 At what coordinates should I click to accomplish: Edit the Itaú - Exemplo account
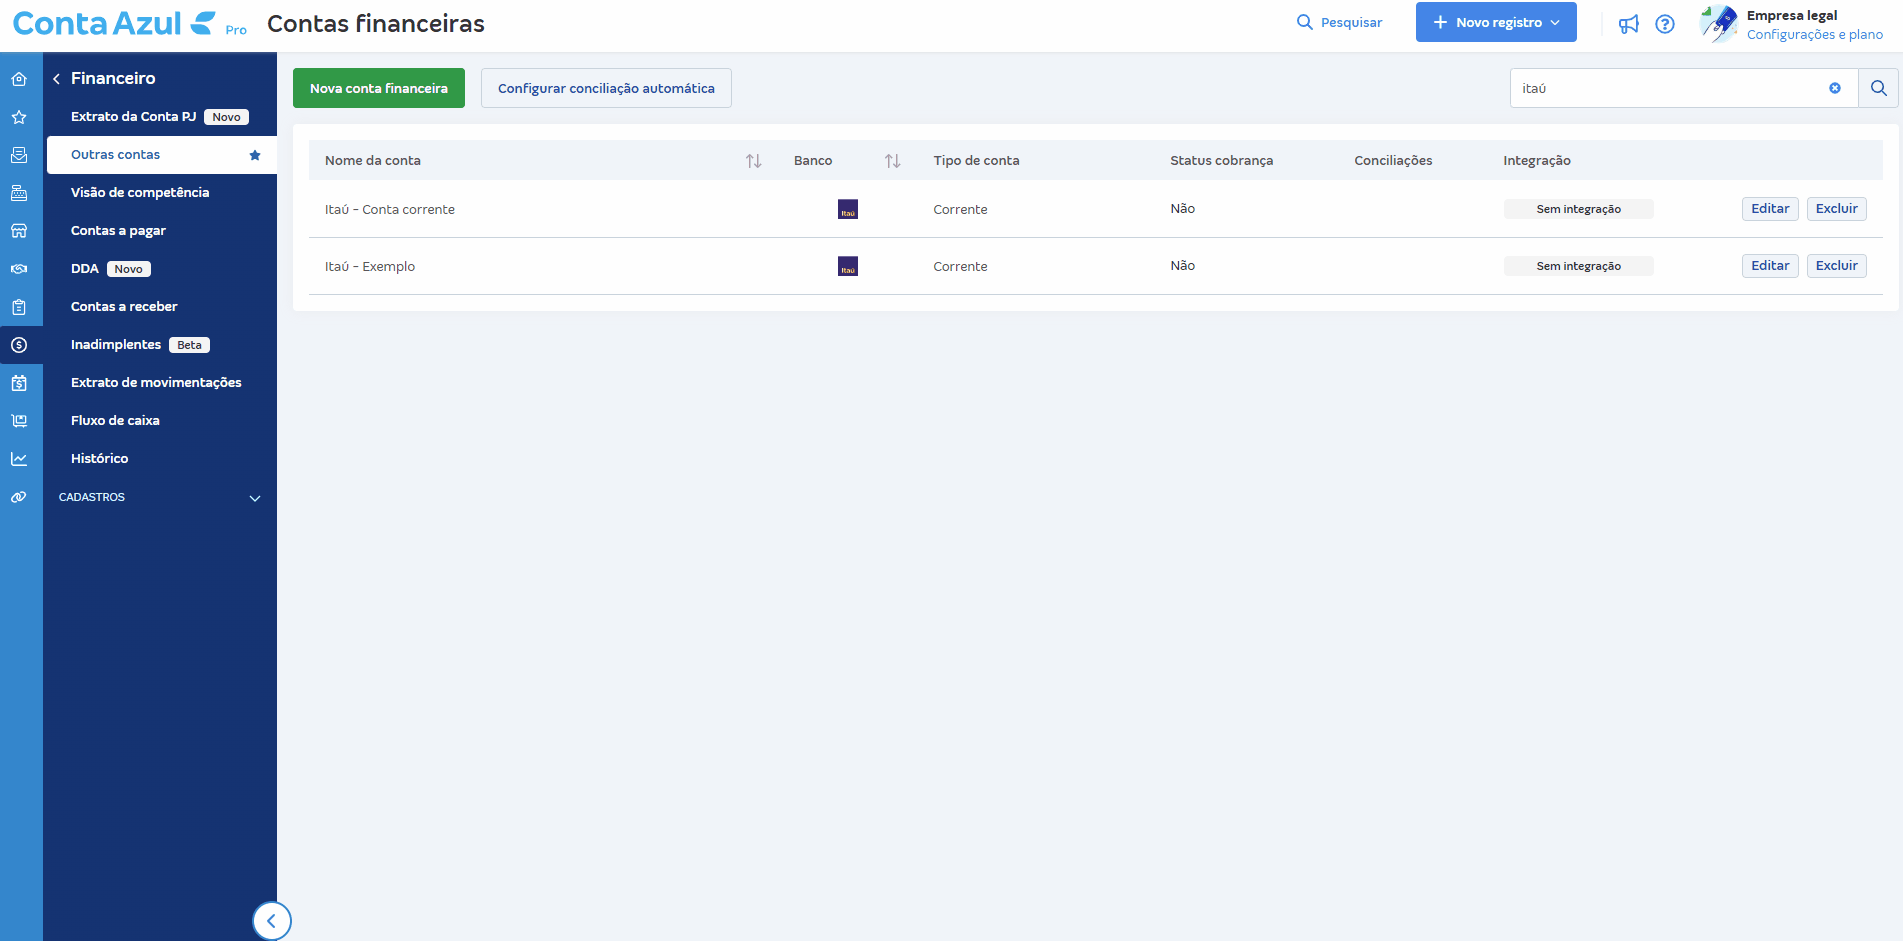[x=1769, y=266]
